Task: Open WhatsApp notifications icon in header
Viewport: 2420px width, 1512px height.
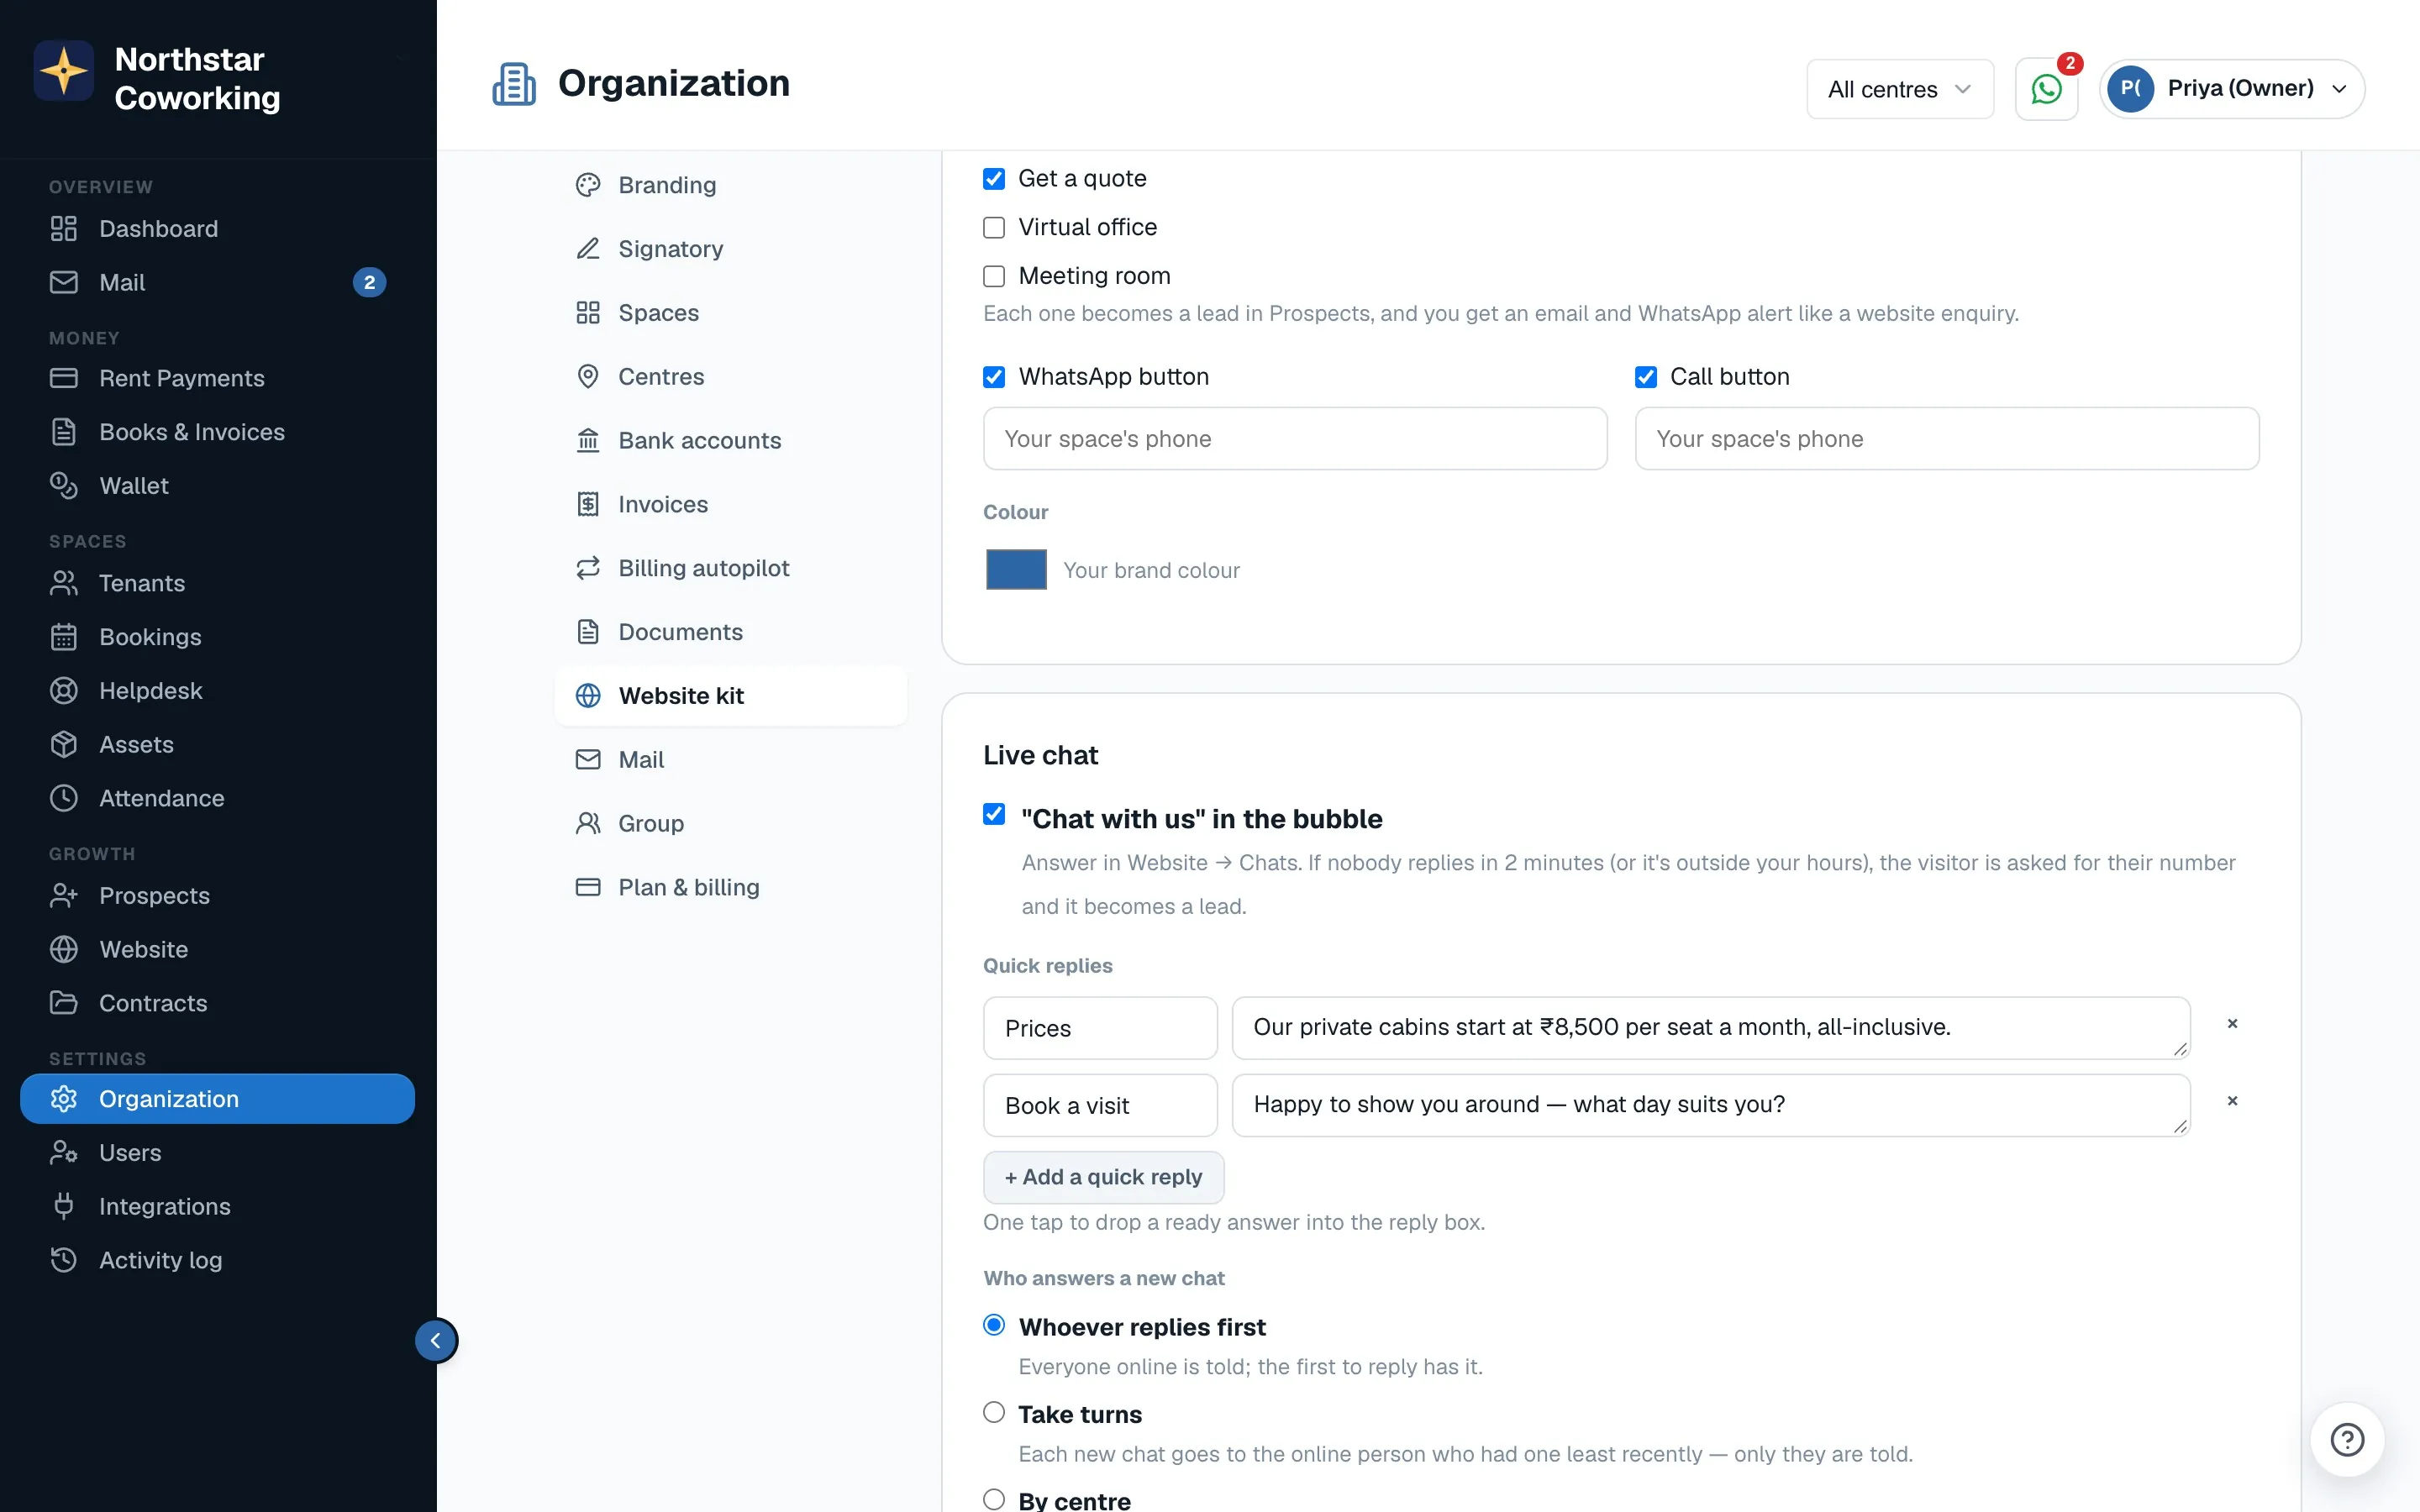Action: click(x=2046, y=89)
